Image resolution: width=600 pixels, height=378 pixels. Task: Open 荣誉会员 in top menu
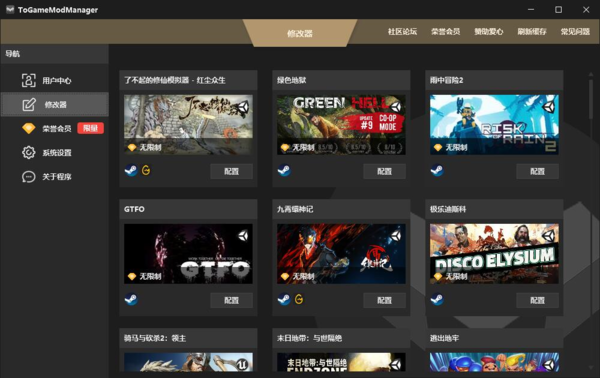click(x=445, y=32)
